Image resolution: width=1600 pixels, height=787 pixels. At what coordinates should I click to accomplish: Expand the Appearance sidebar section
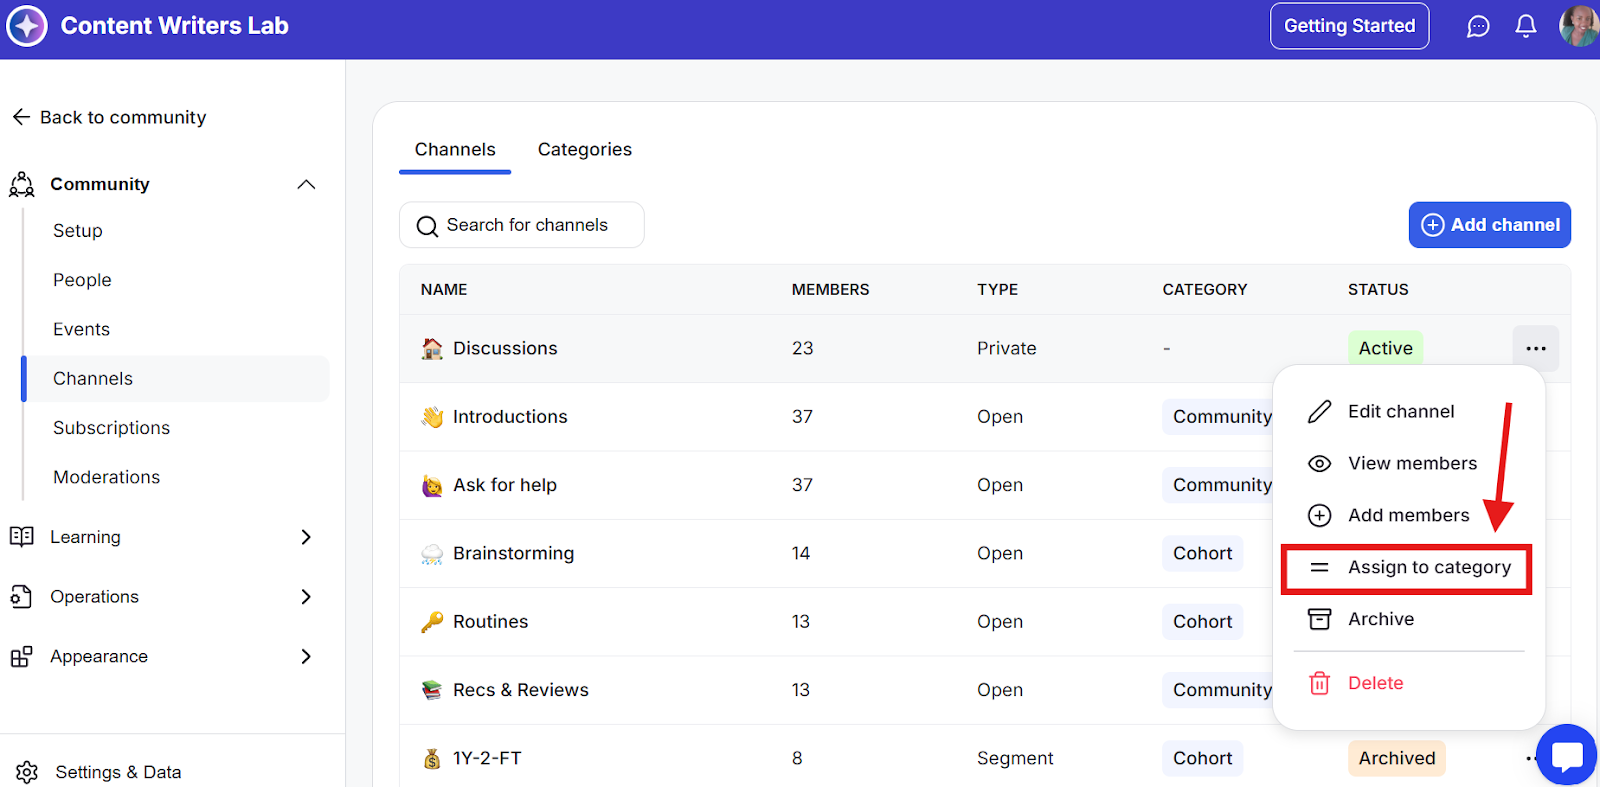pos(306,656)
